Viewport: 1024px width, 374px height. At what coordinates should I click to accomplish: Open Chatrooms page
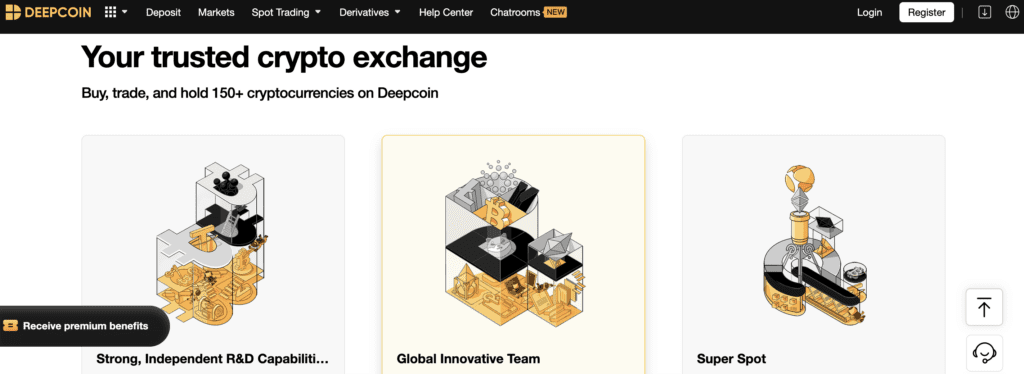[515, 12]
